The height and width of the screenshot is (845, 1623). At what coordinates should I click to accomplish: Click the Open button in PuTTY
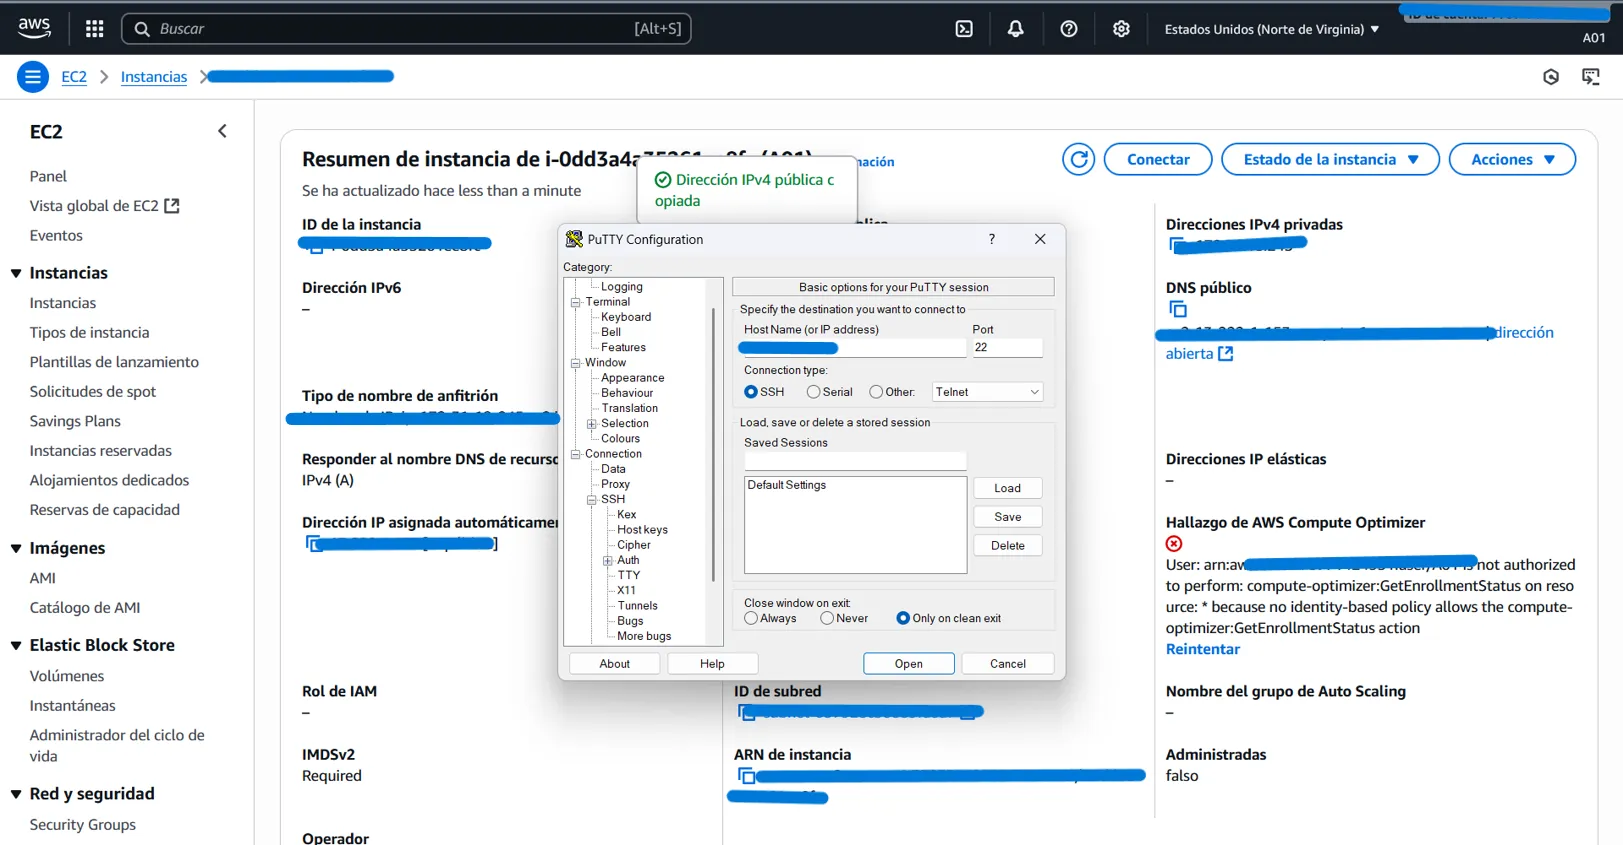(x=908, y=664)
